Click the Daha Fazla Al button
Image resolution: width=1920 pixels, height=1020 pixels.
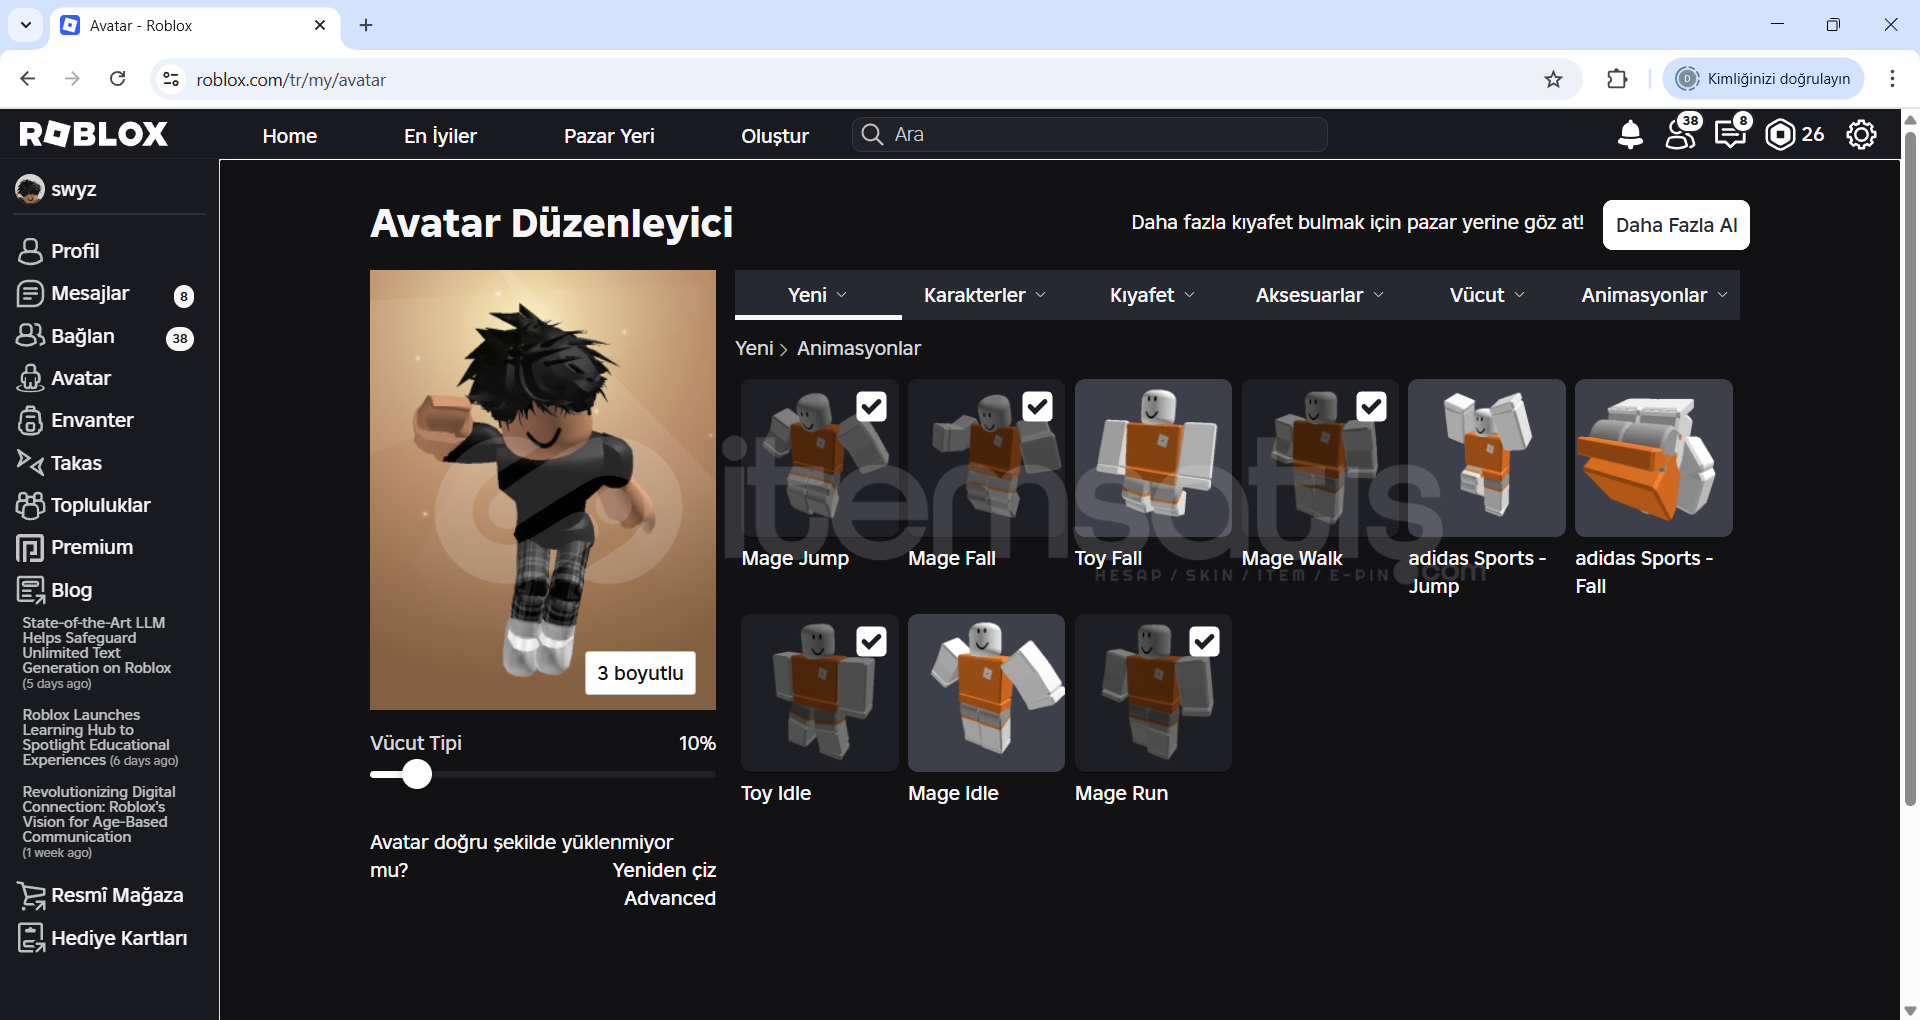point(1676,225)
